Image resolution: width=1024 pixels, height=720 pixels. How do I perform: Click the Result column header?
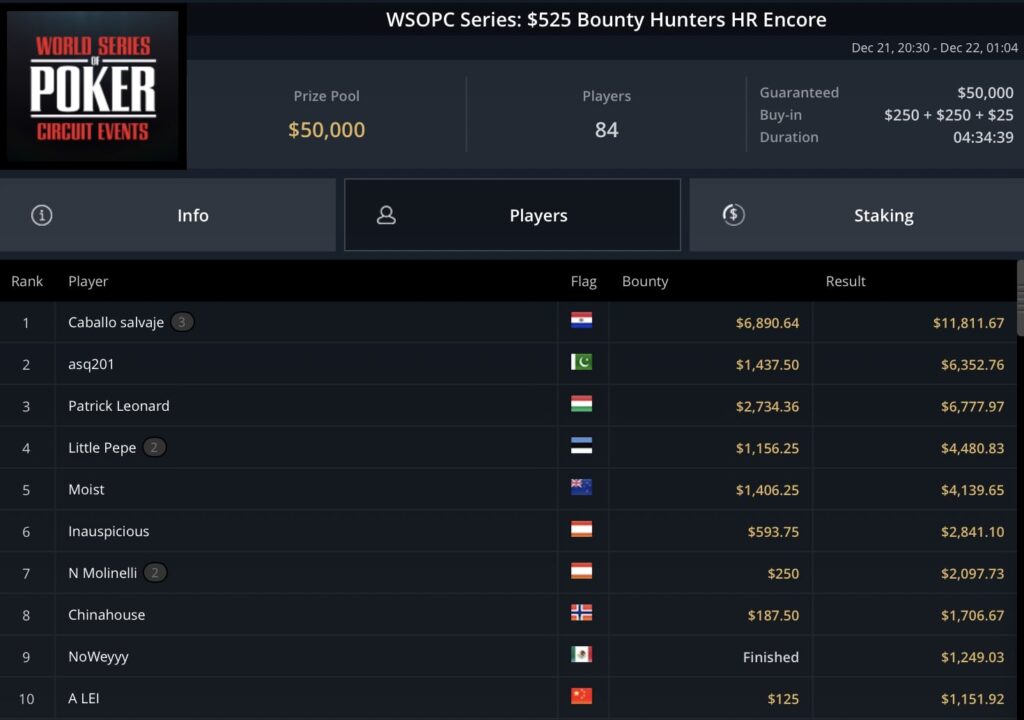pyautogui.click(x=845, y=281)
